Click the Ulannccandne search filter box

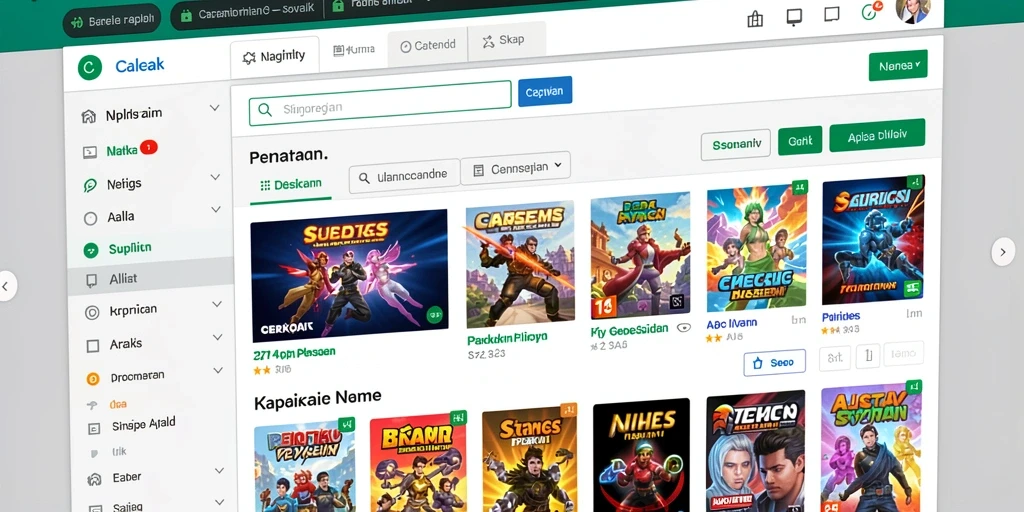click(x=403, y=176)
